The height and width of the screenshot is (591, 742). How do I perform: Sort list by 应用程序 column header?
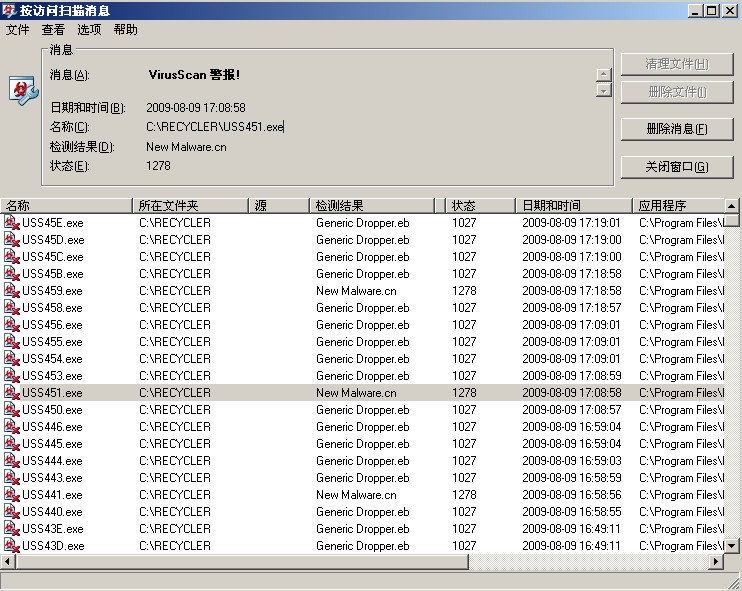point(678,205)
